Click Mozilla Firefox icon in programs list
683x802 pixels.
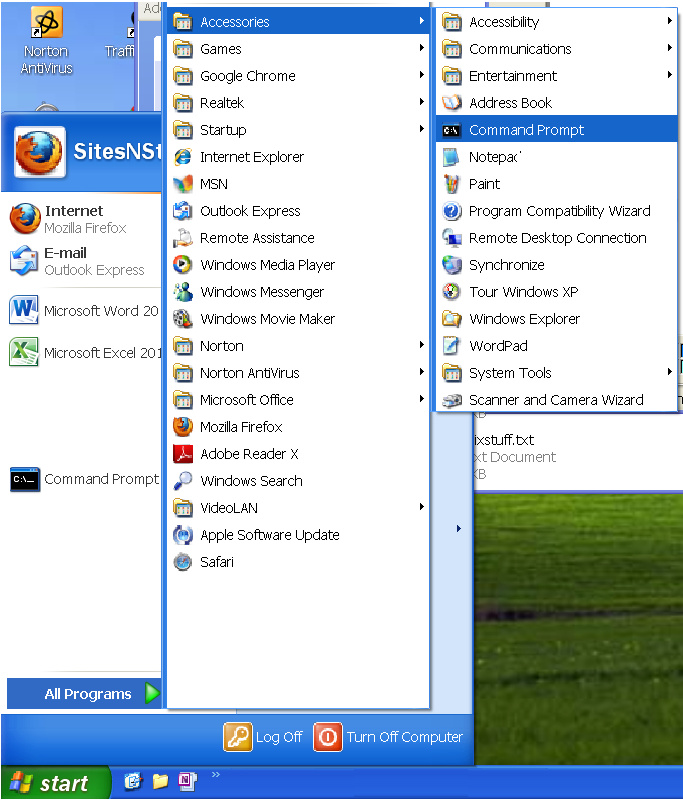[x=183, y=427]
